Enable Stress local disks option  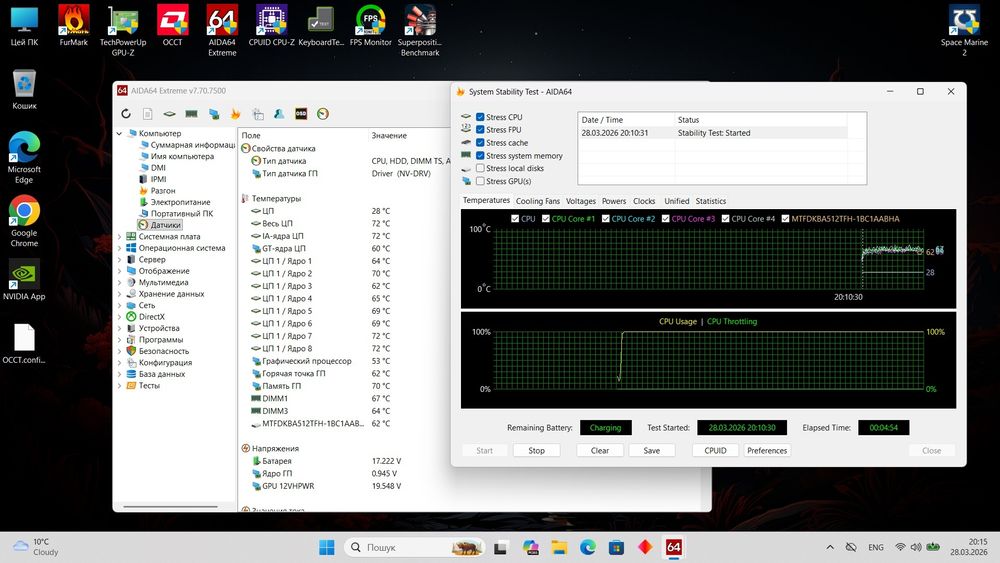click(480, 168)
